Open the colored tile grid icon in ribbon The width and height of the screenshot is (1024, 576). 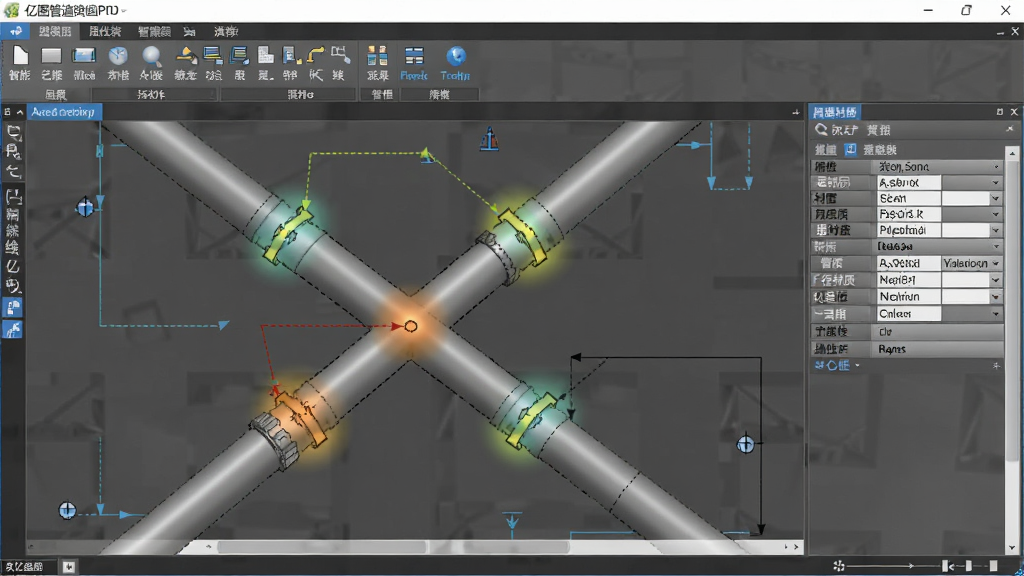click(x=377, y=56)
